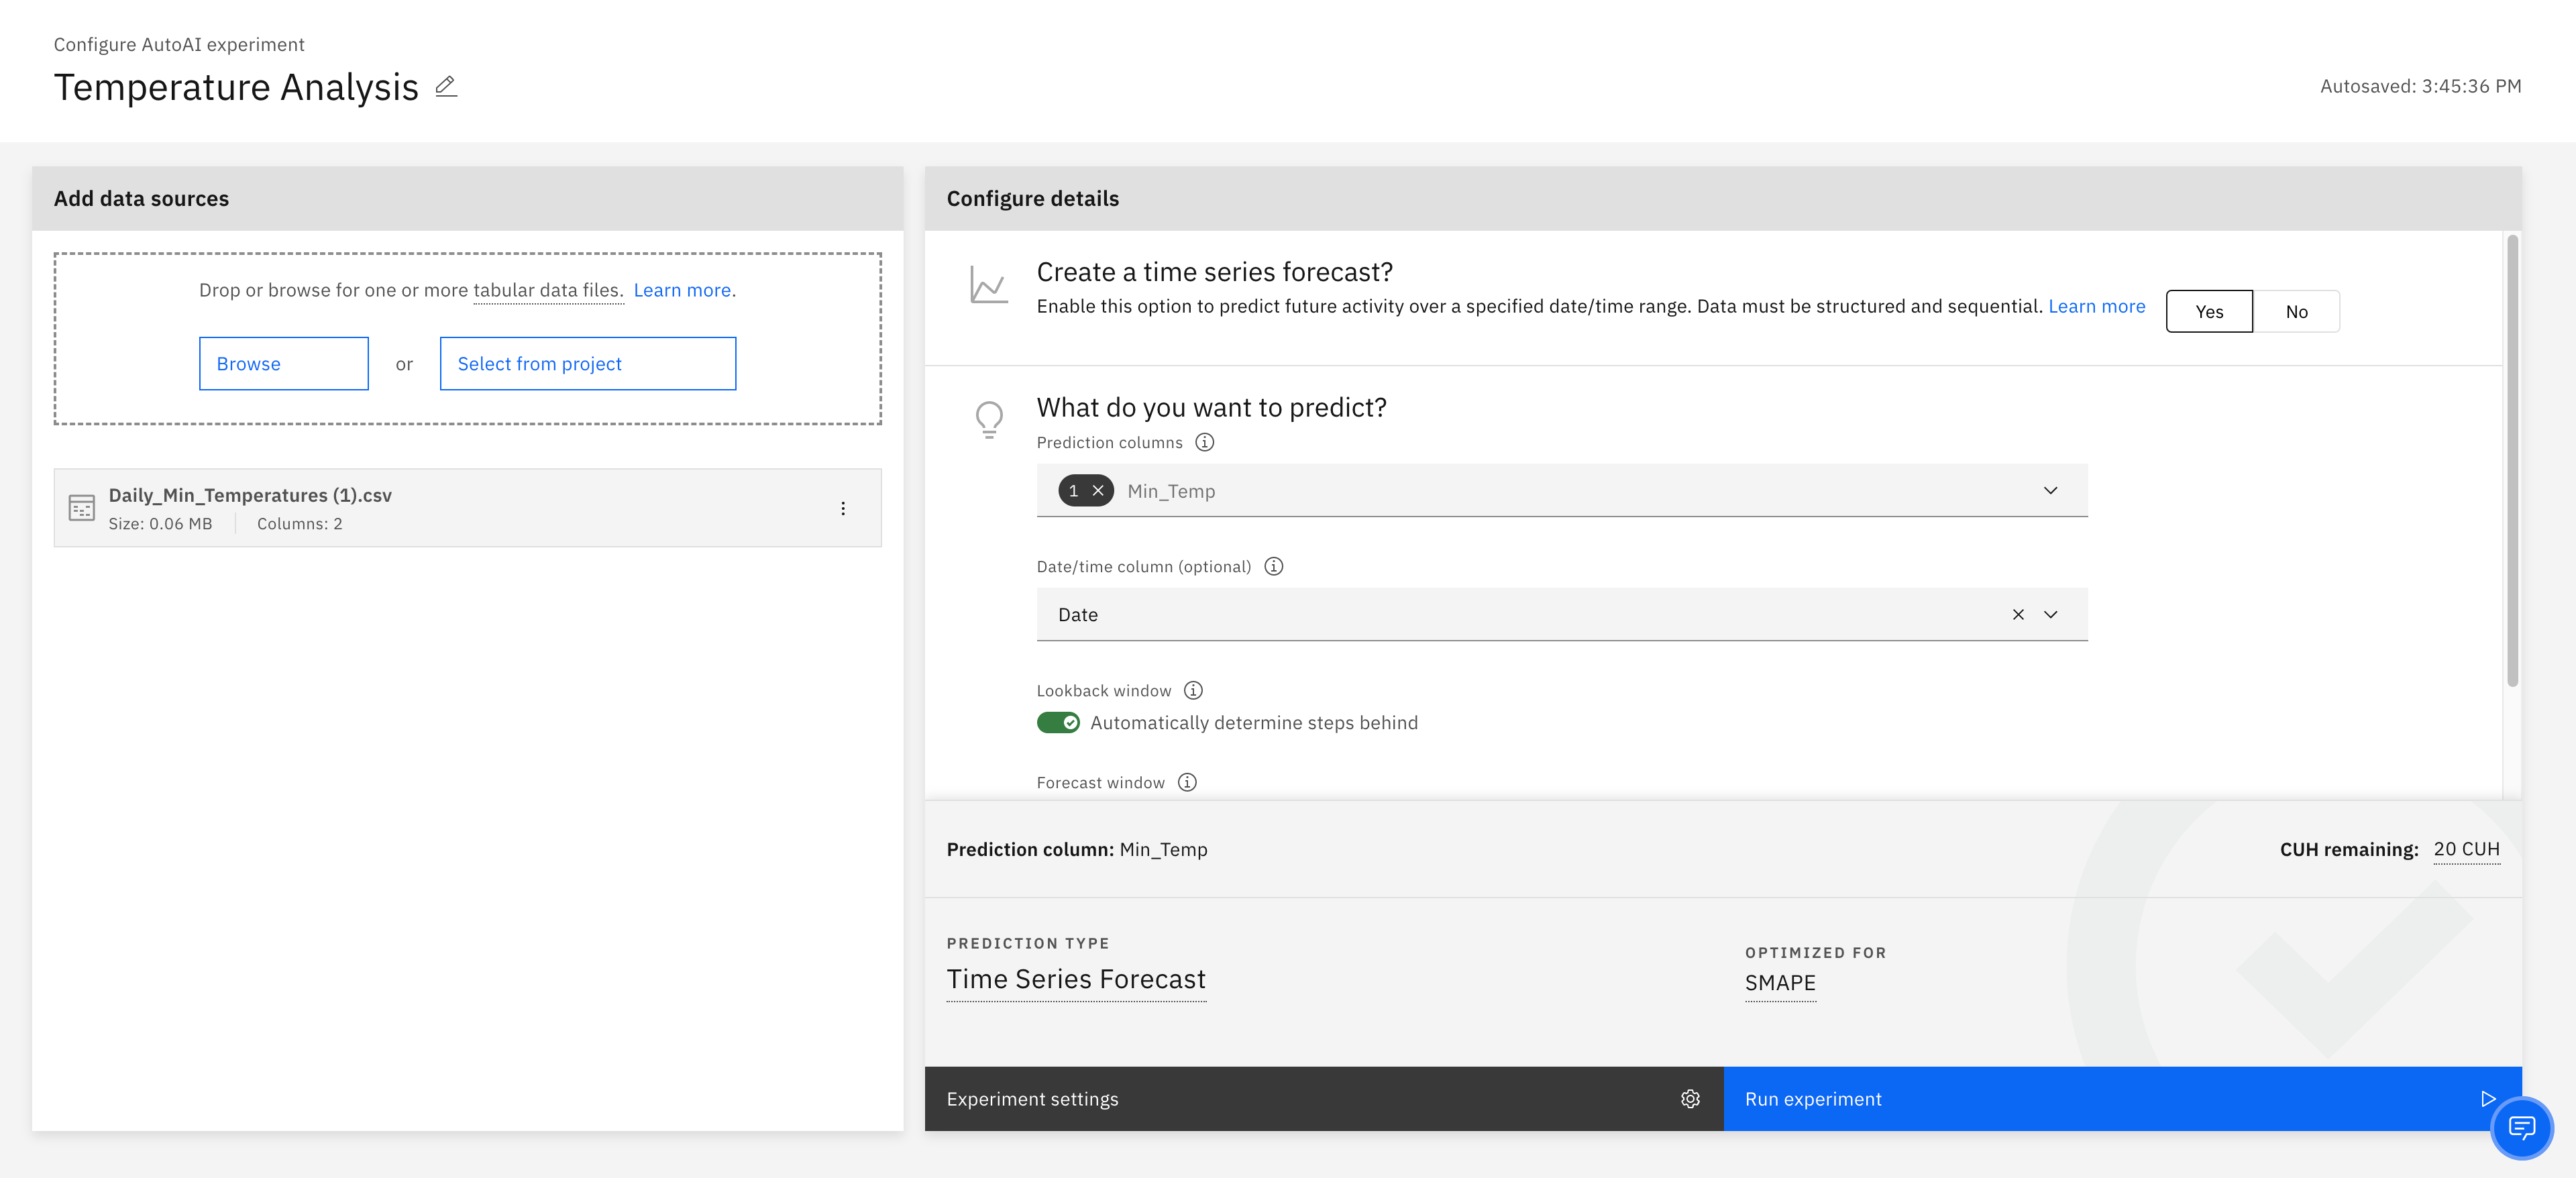Image resolution: width=2576 pixels, height=1178 pixels.
Task: Click the play icon on Run experiment
Action: point(2488,1098)
